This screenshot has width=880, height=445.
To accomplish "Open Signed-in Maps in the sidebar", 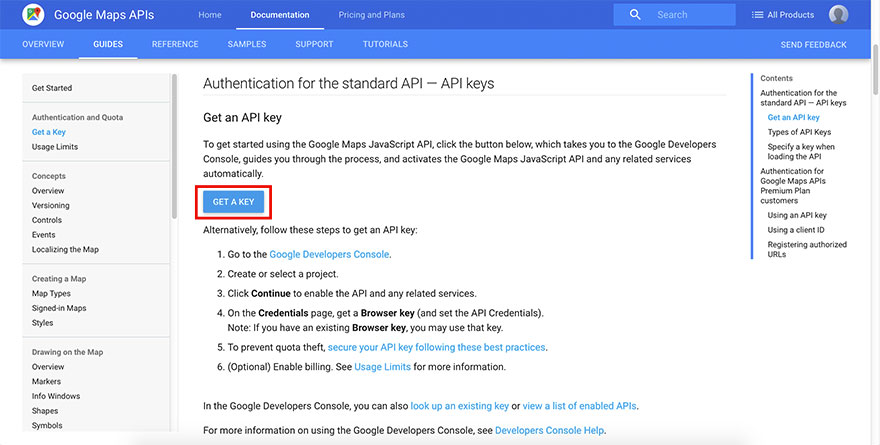I will pos(59,308).
